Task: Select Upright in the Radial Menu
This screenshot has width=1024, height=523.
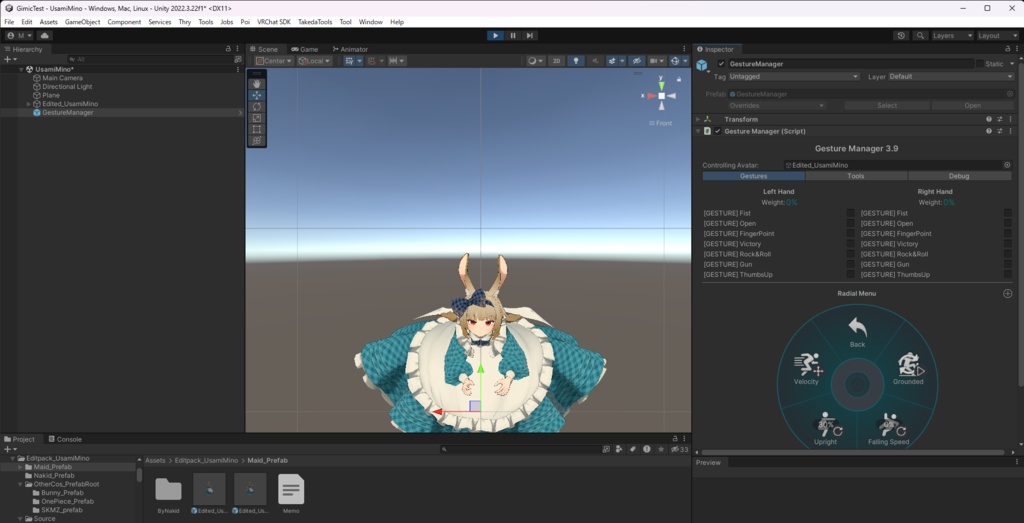Action: tap(825, 429)
